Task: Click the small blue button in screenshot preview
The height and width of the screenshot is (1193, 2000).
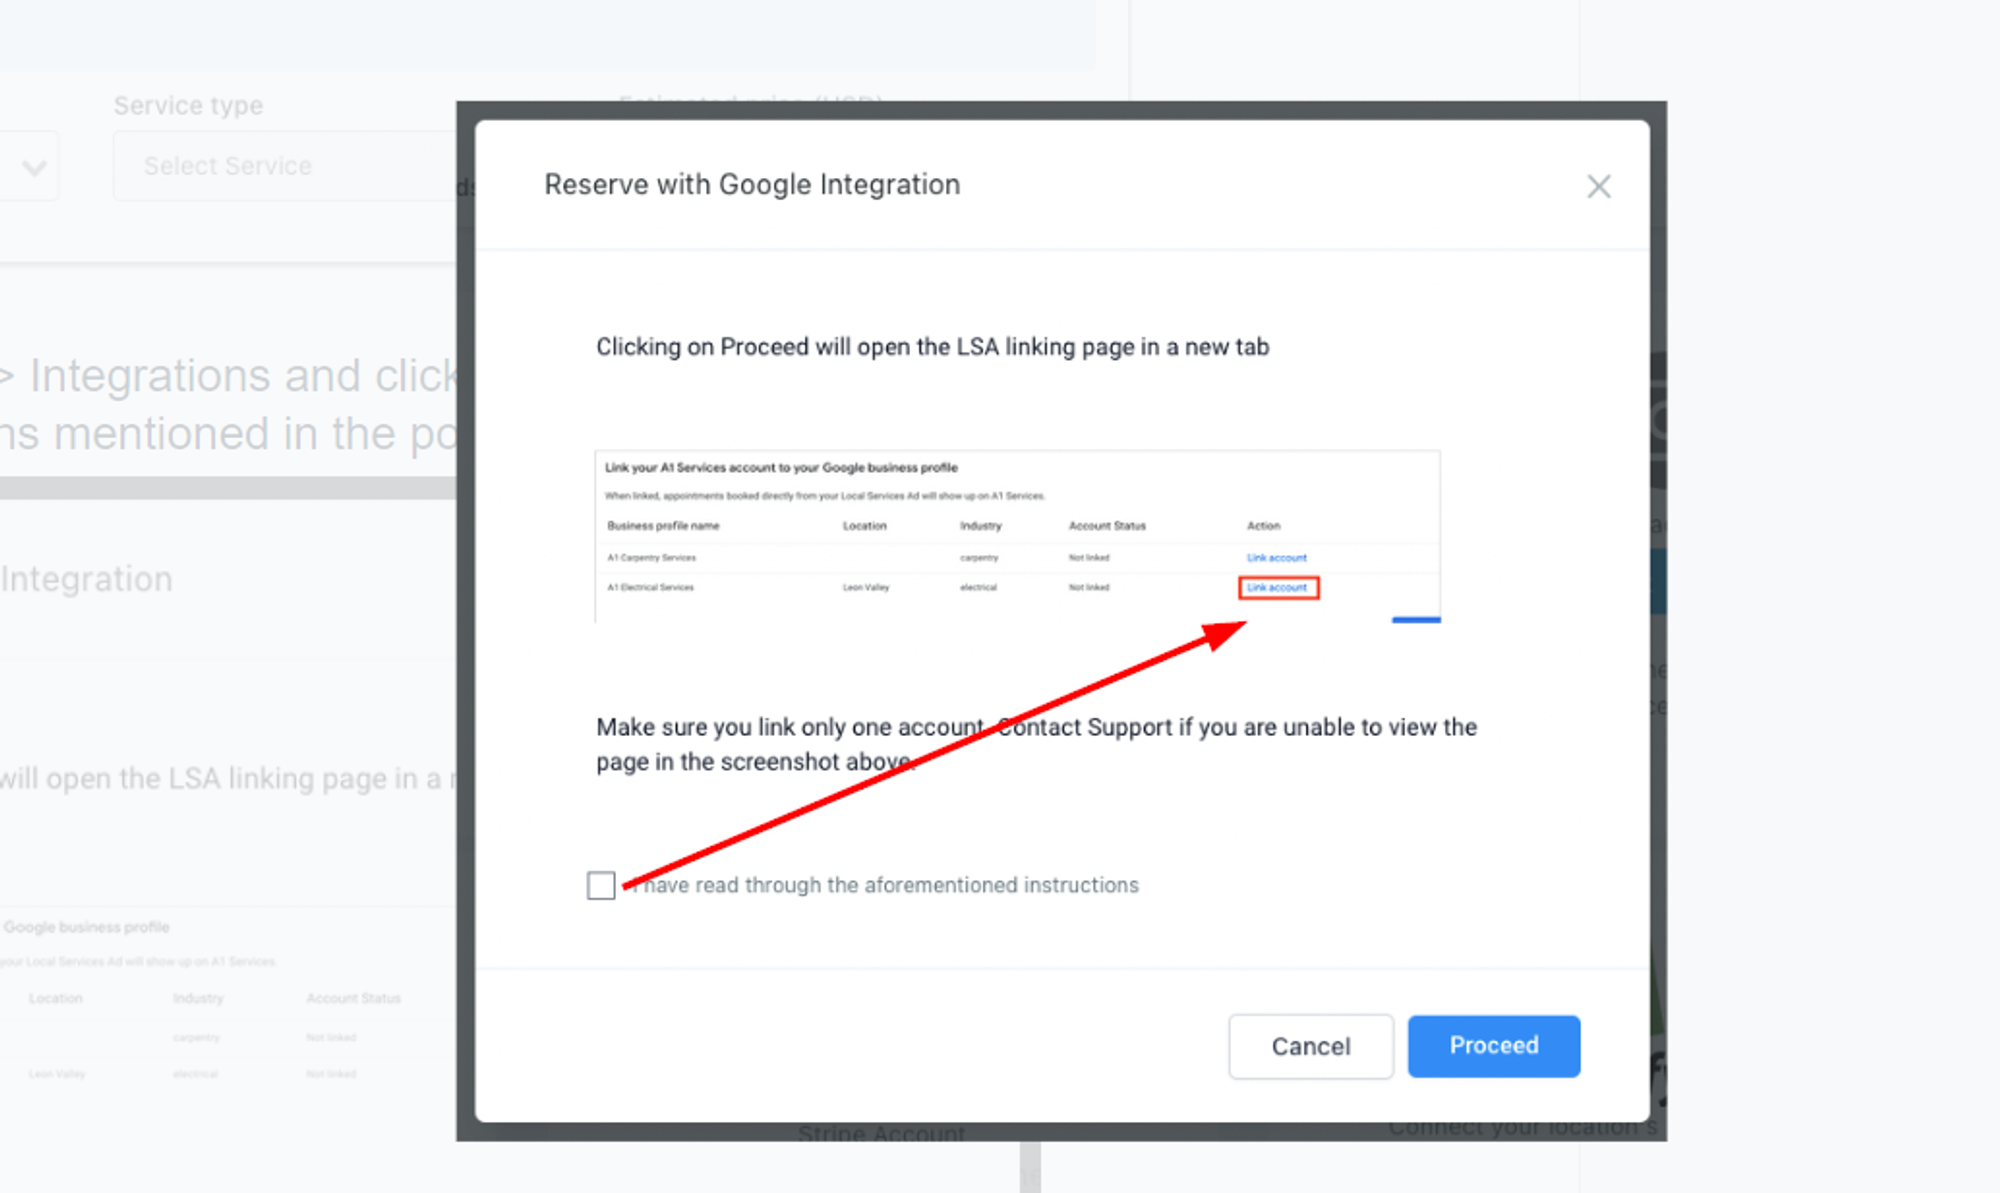Action: [1416, 619]
